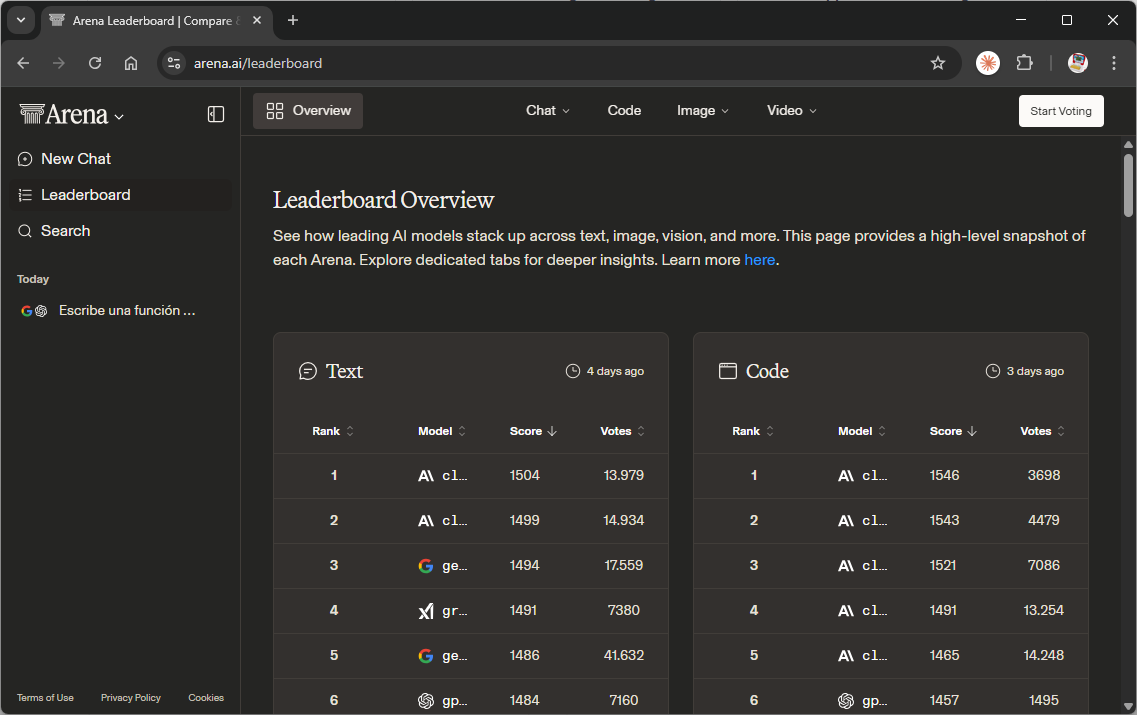Viewport: 1137px width, 715px height.
Task: Open rank 3 Google model in Text table
Action: (x=443, y=566)
